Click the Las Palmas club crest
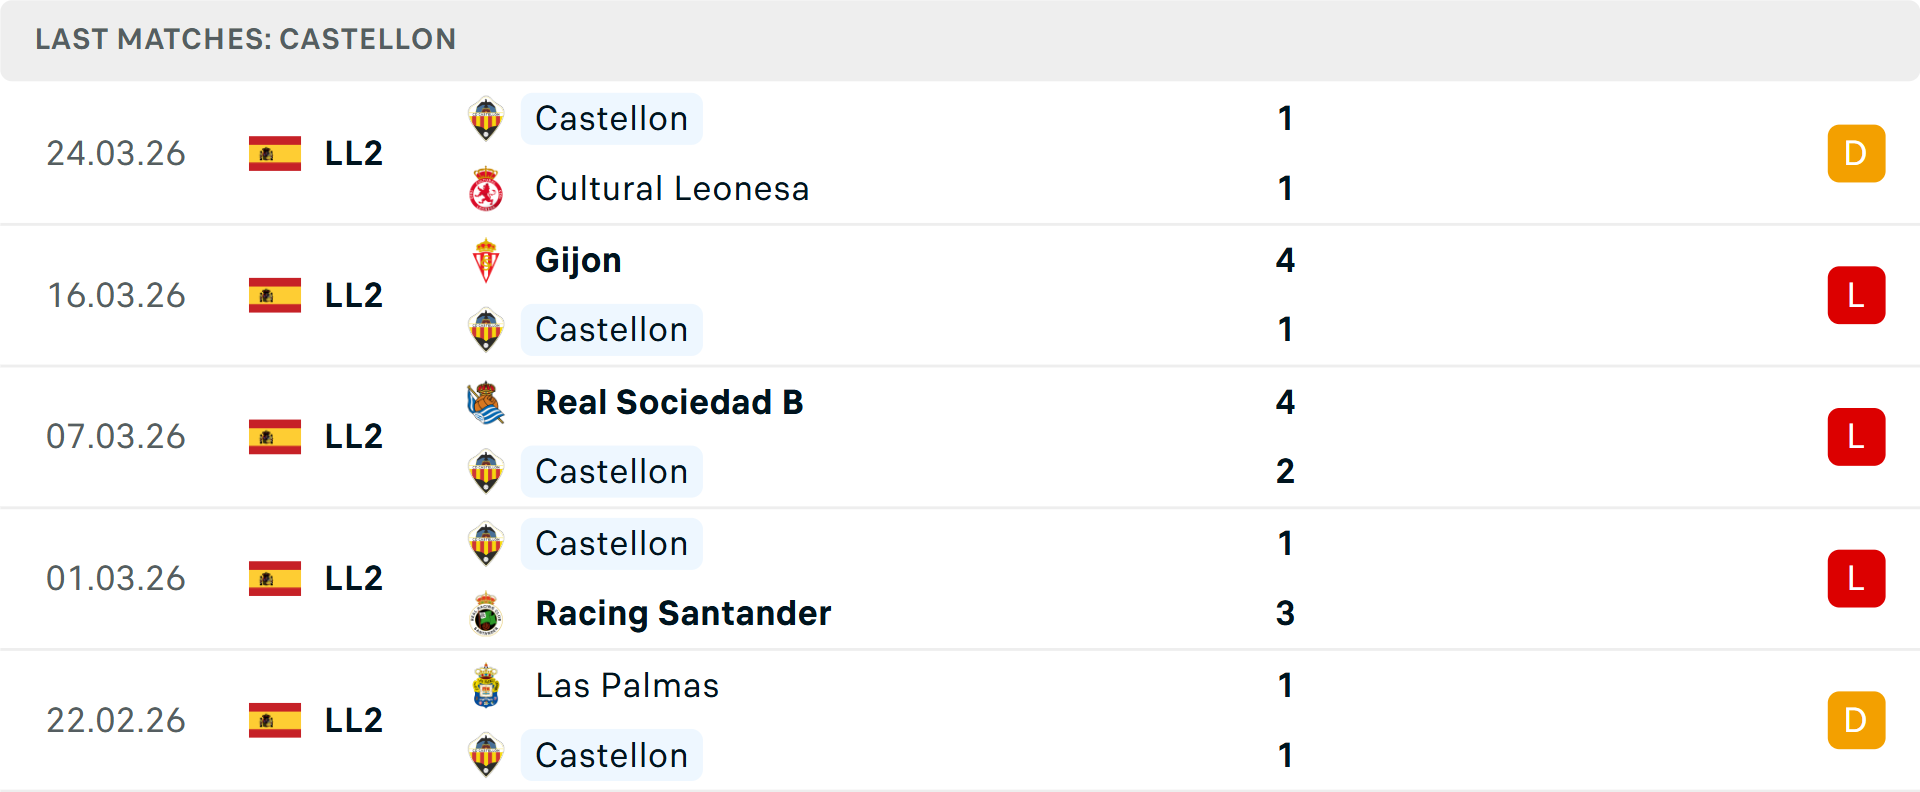 point(486,686)
